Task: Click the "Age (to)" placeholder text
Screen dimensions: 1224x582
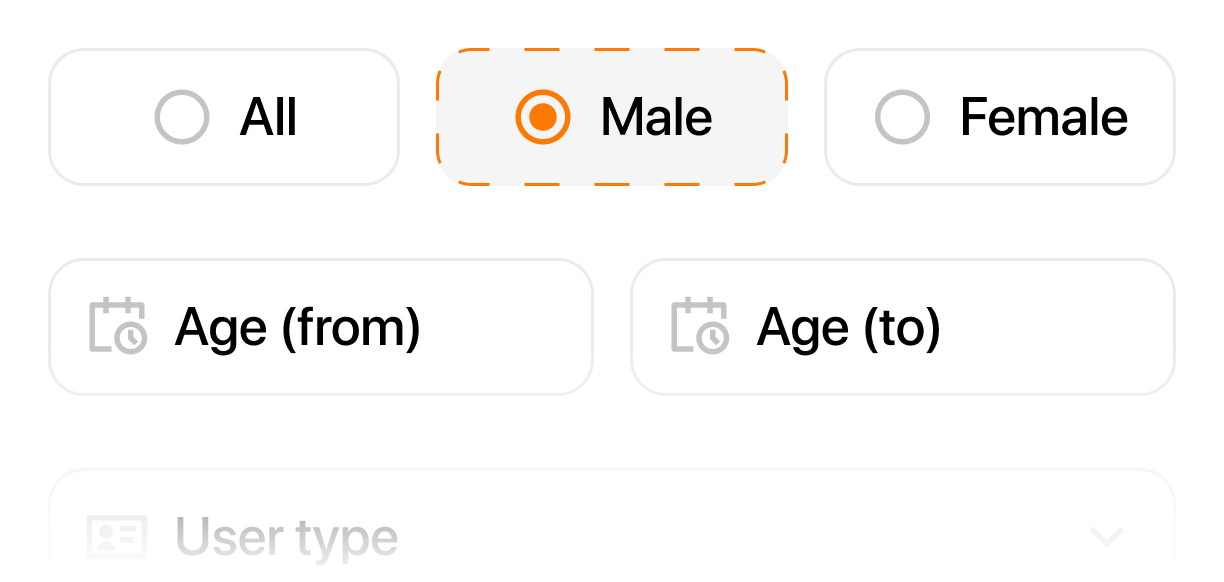Action: click(x=849, y=327)
